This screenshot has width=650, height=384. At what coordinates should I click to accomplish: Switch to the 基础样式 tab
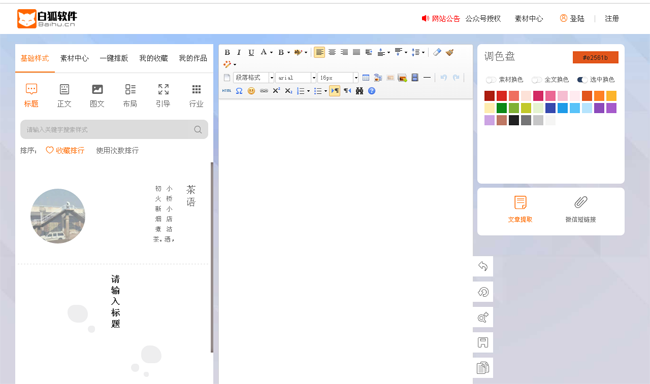[35, 58]
